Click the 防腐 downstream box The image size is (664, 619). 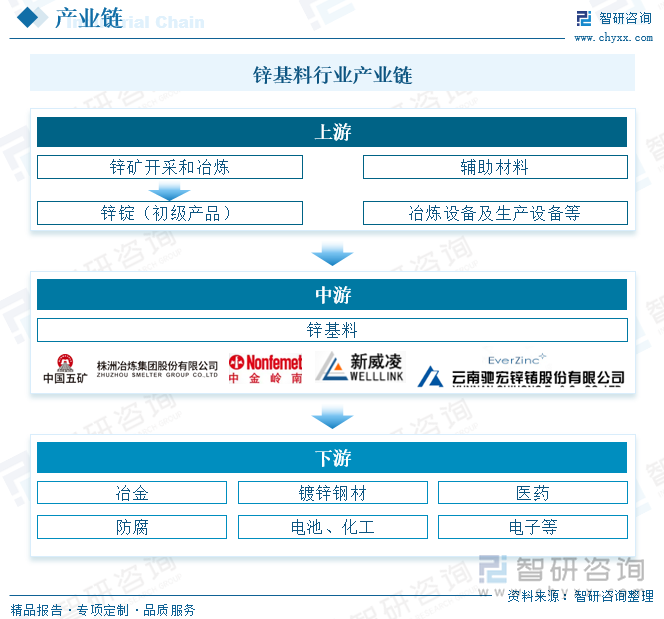[x=132, y=527]
